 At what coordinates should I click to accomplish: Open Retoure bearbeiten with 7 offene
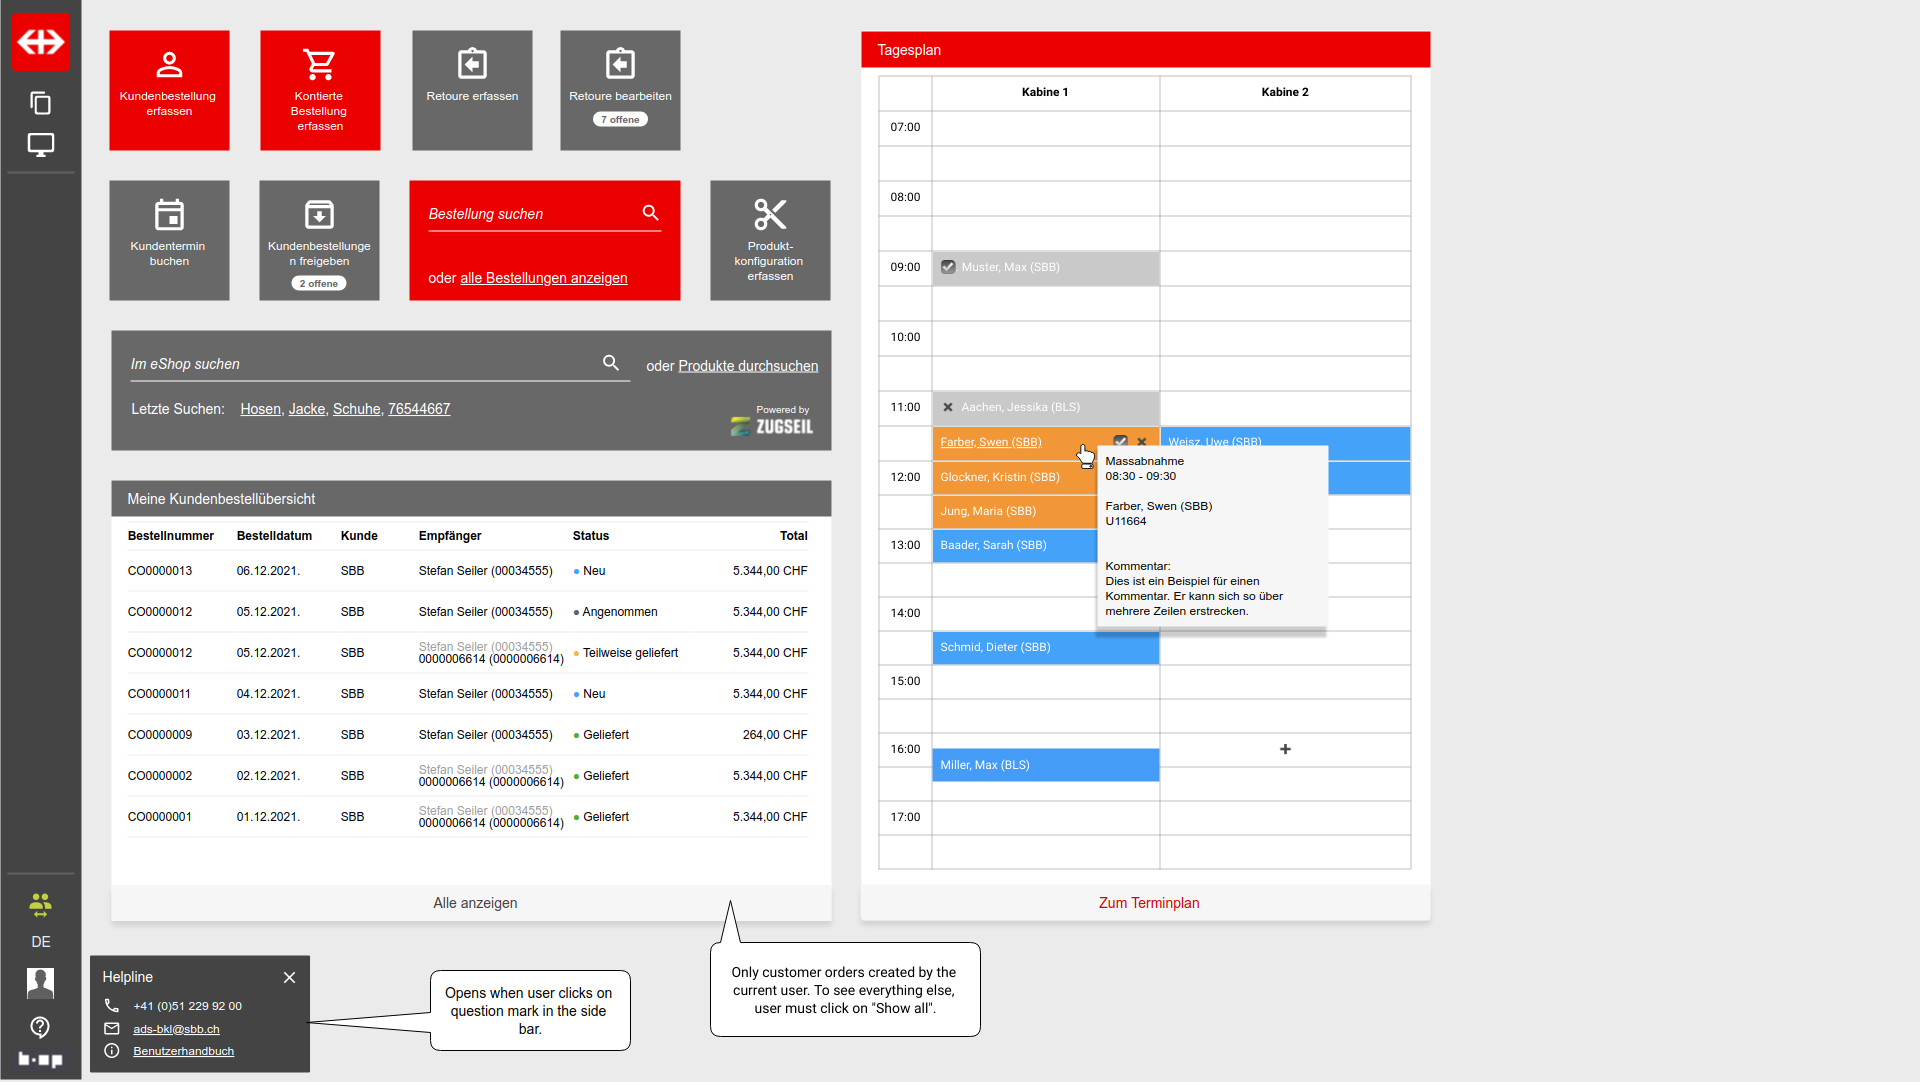click(620, 90)
